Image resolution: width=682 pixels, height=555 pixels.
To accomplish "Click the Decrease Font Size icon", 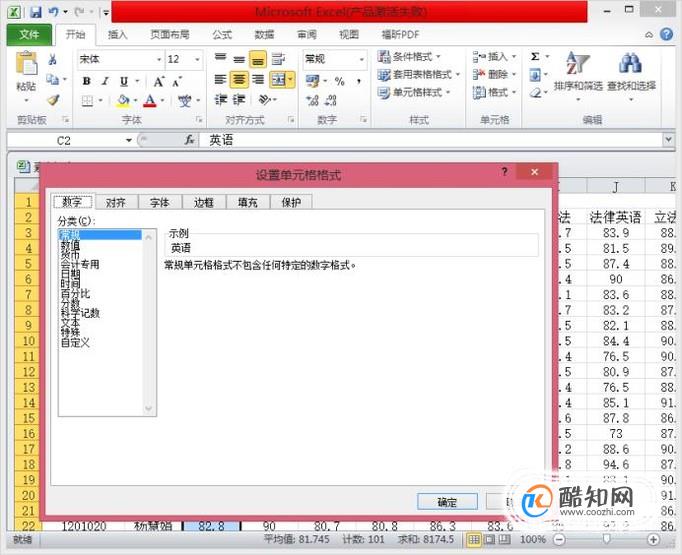I will 177,81.
